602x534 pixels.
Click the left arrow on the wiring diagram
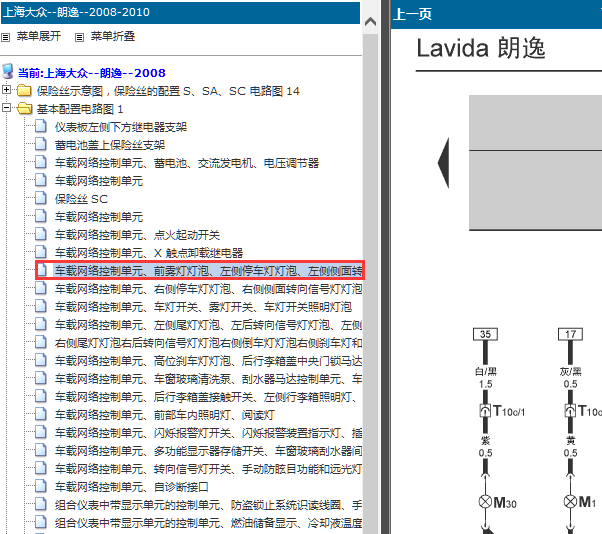click(443, 163)
